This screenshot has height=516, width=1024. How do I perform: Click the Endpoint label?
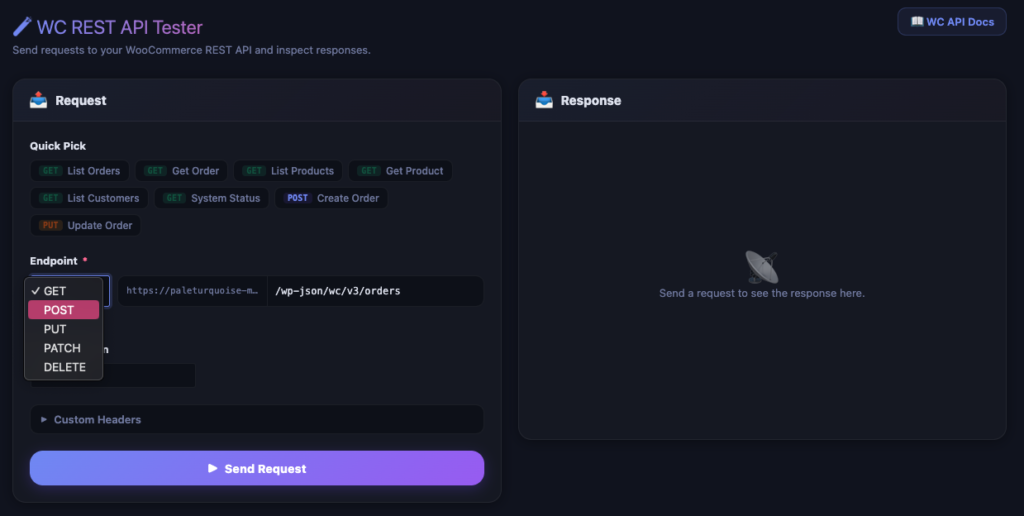click(x=54, y=261)
